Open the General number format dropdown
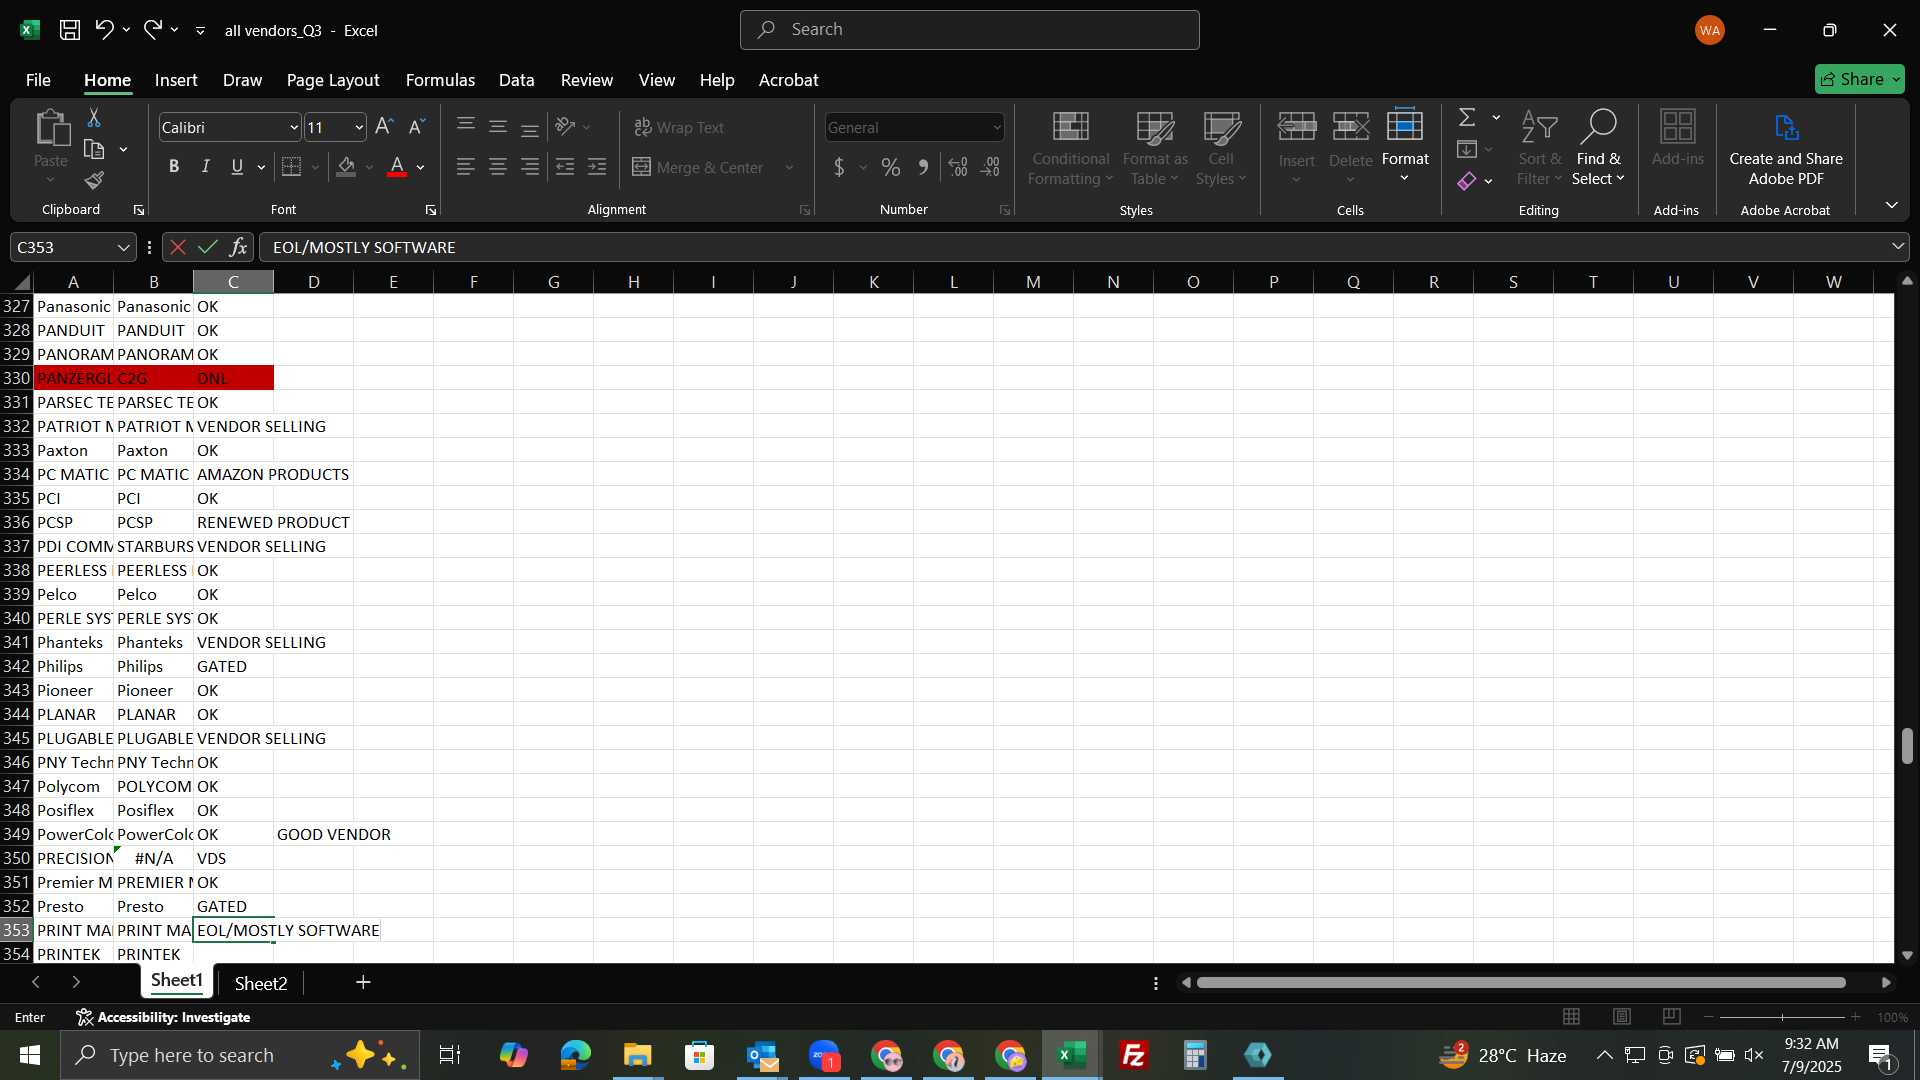1920x1080 pixels. click(997, 127)
